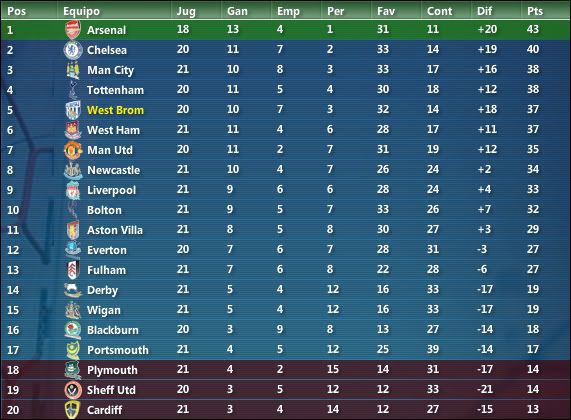Sort by the Equipo column header
The width and height of the screenshot is (571, 420).
click(x=81, y=12)
